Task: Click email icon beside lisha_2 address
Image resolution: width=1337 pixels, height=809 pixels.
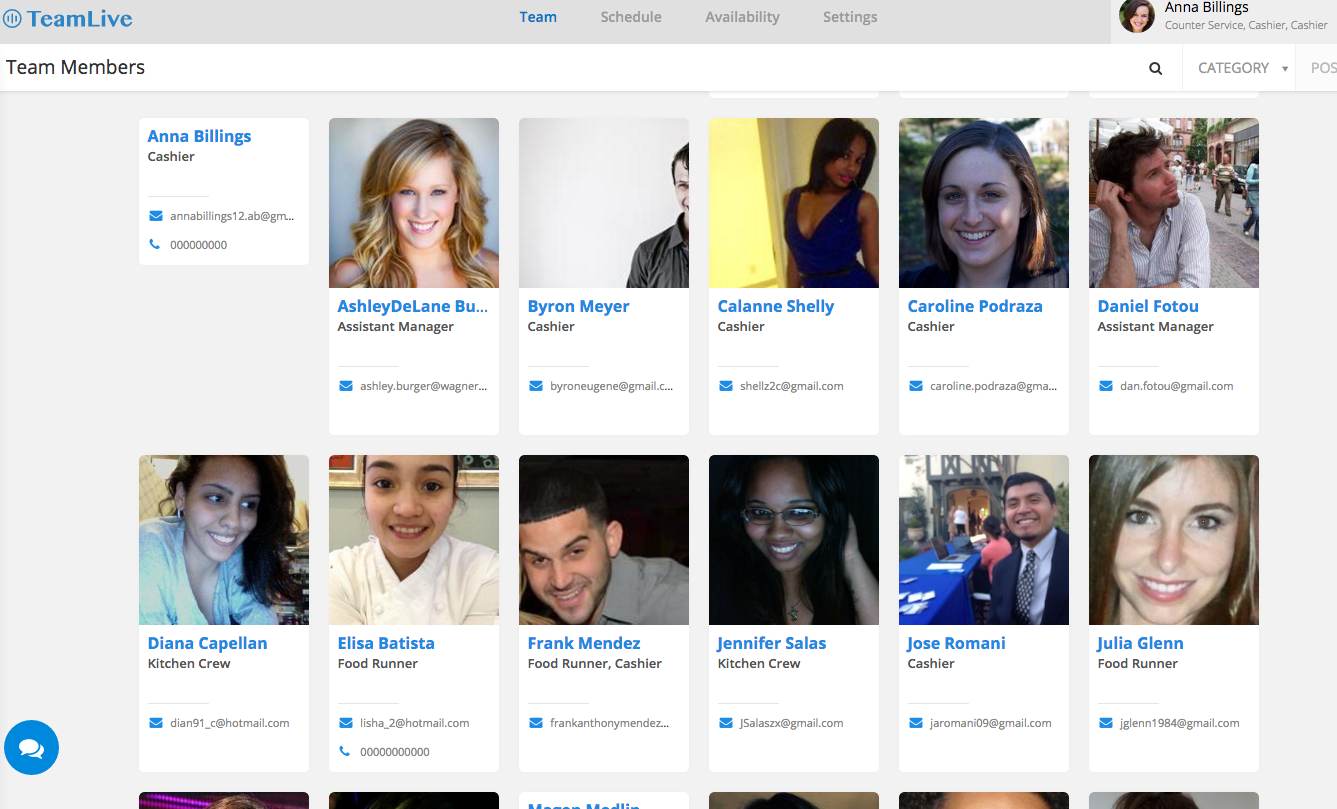Action: pos(345,723)
